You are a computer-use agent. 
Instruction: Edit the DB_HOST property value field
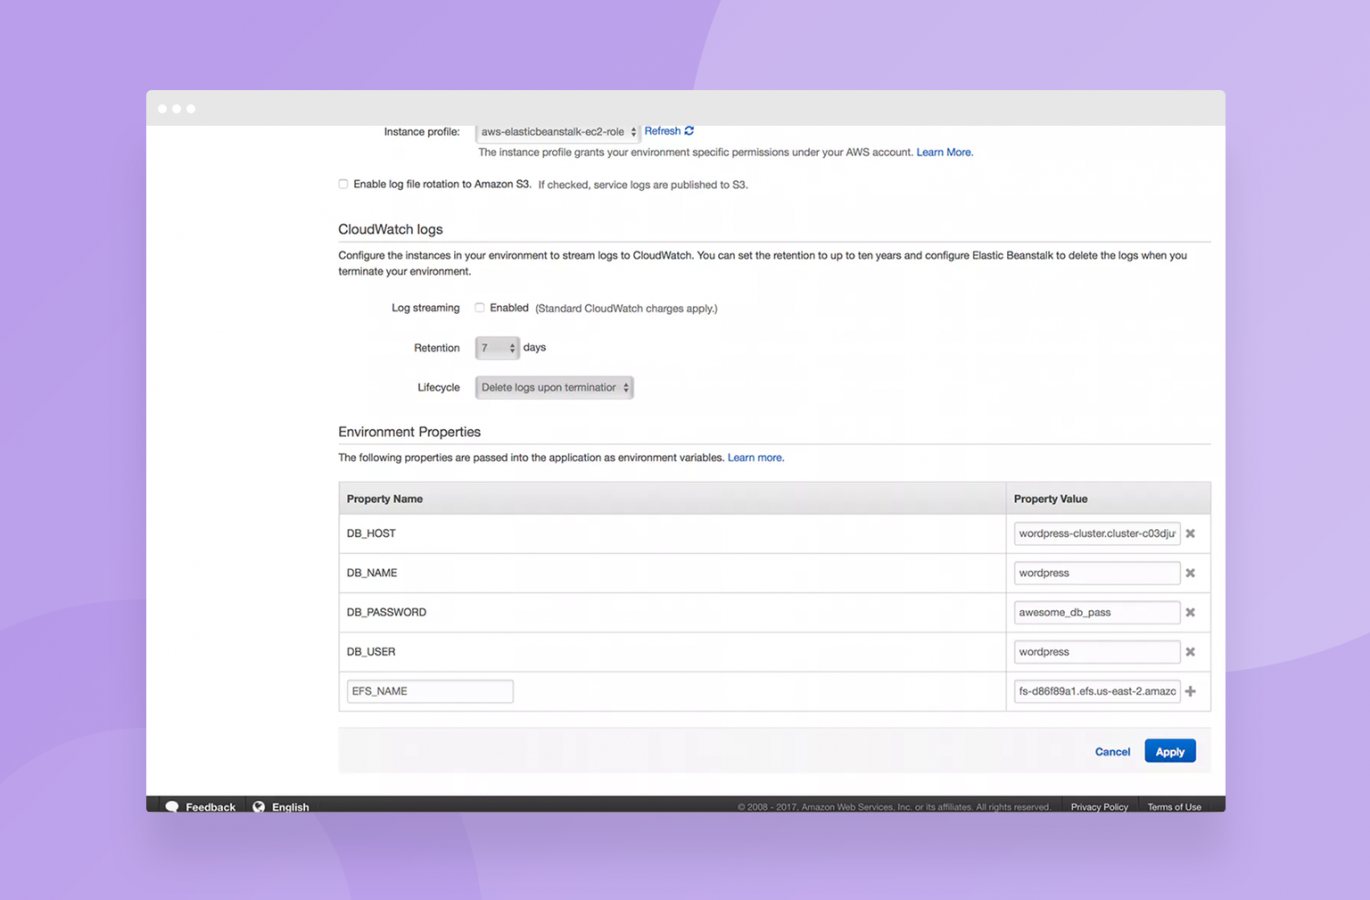[1097, 534]
